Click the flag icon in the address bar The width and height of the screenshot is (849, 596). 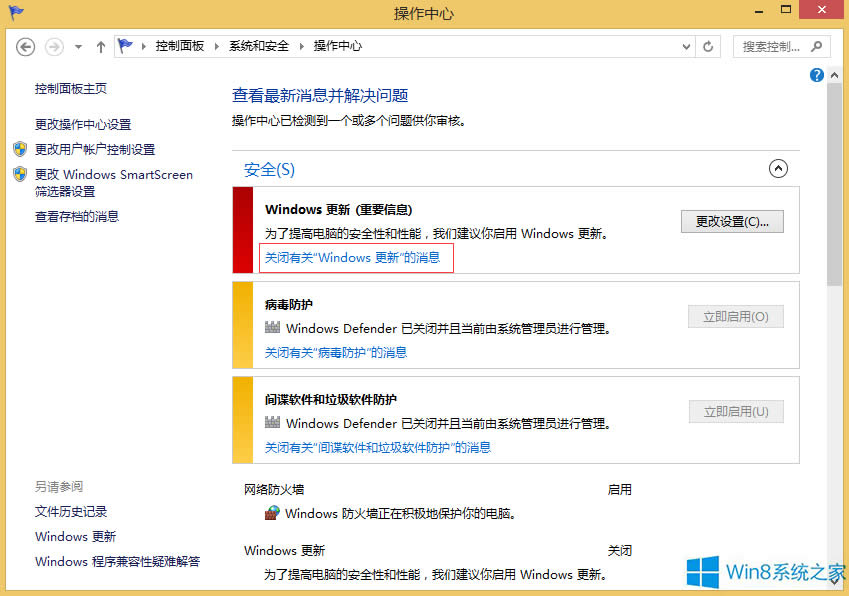click(124, 44)
